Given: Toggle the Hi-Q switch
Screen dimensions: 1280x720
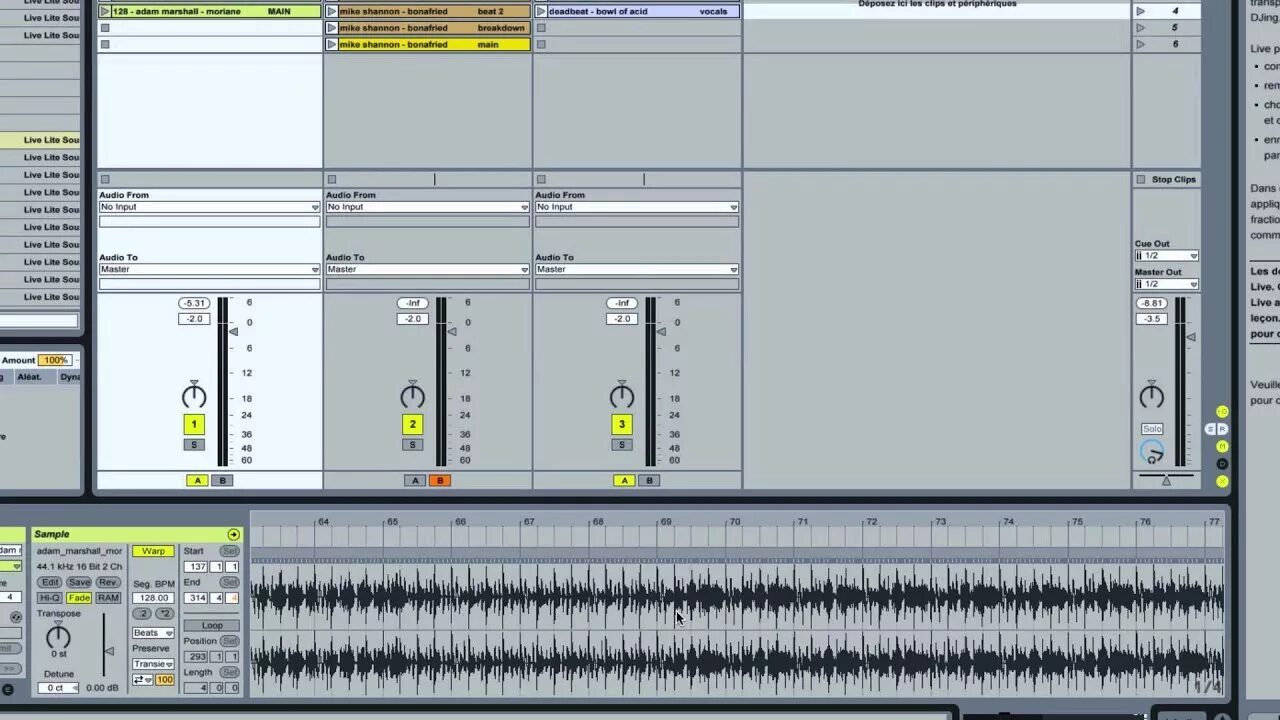Looking at the screenshot, I should (50, 598).
